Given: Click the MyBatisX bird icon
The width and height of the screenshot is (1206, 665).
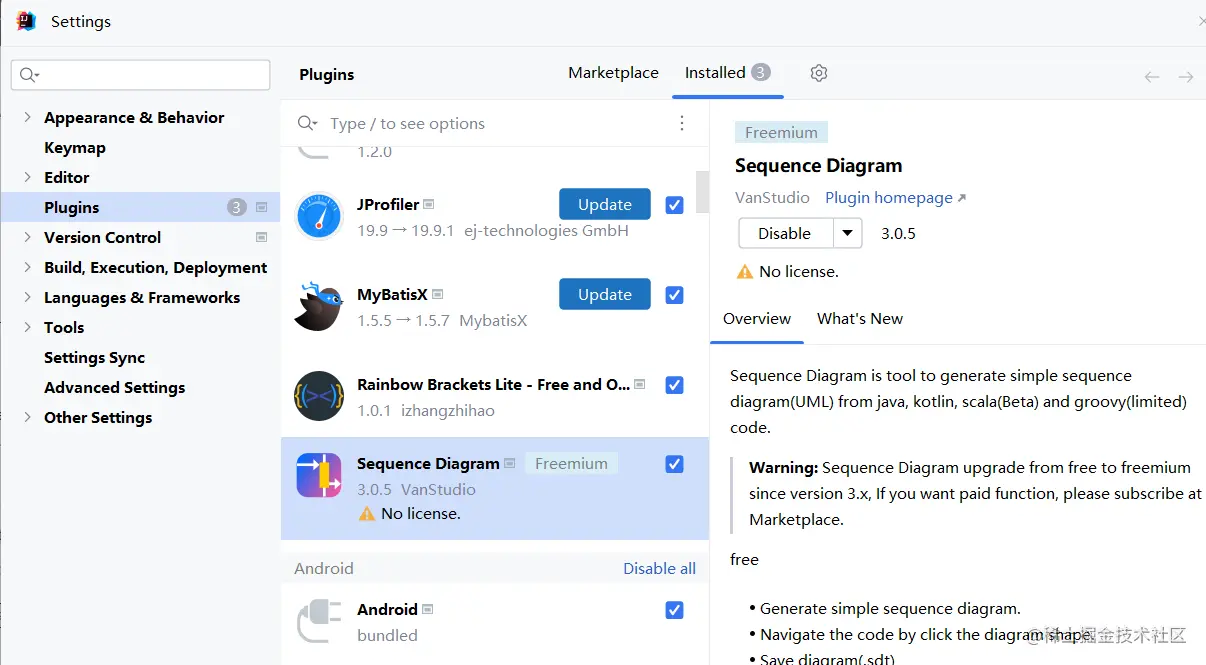Looking at the screenshot, I should [320, 306].
